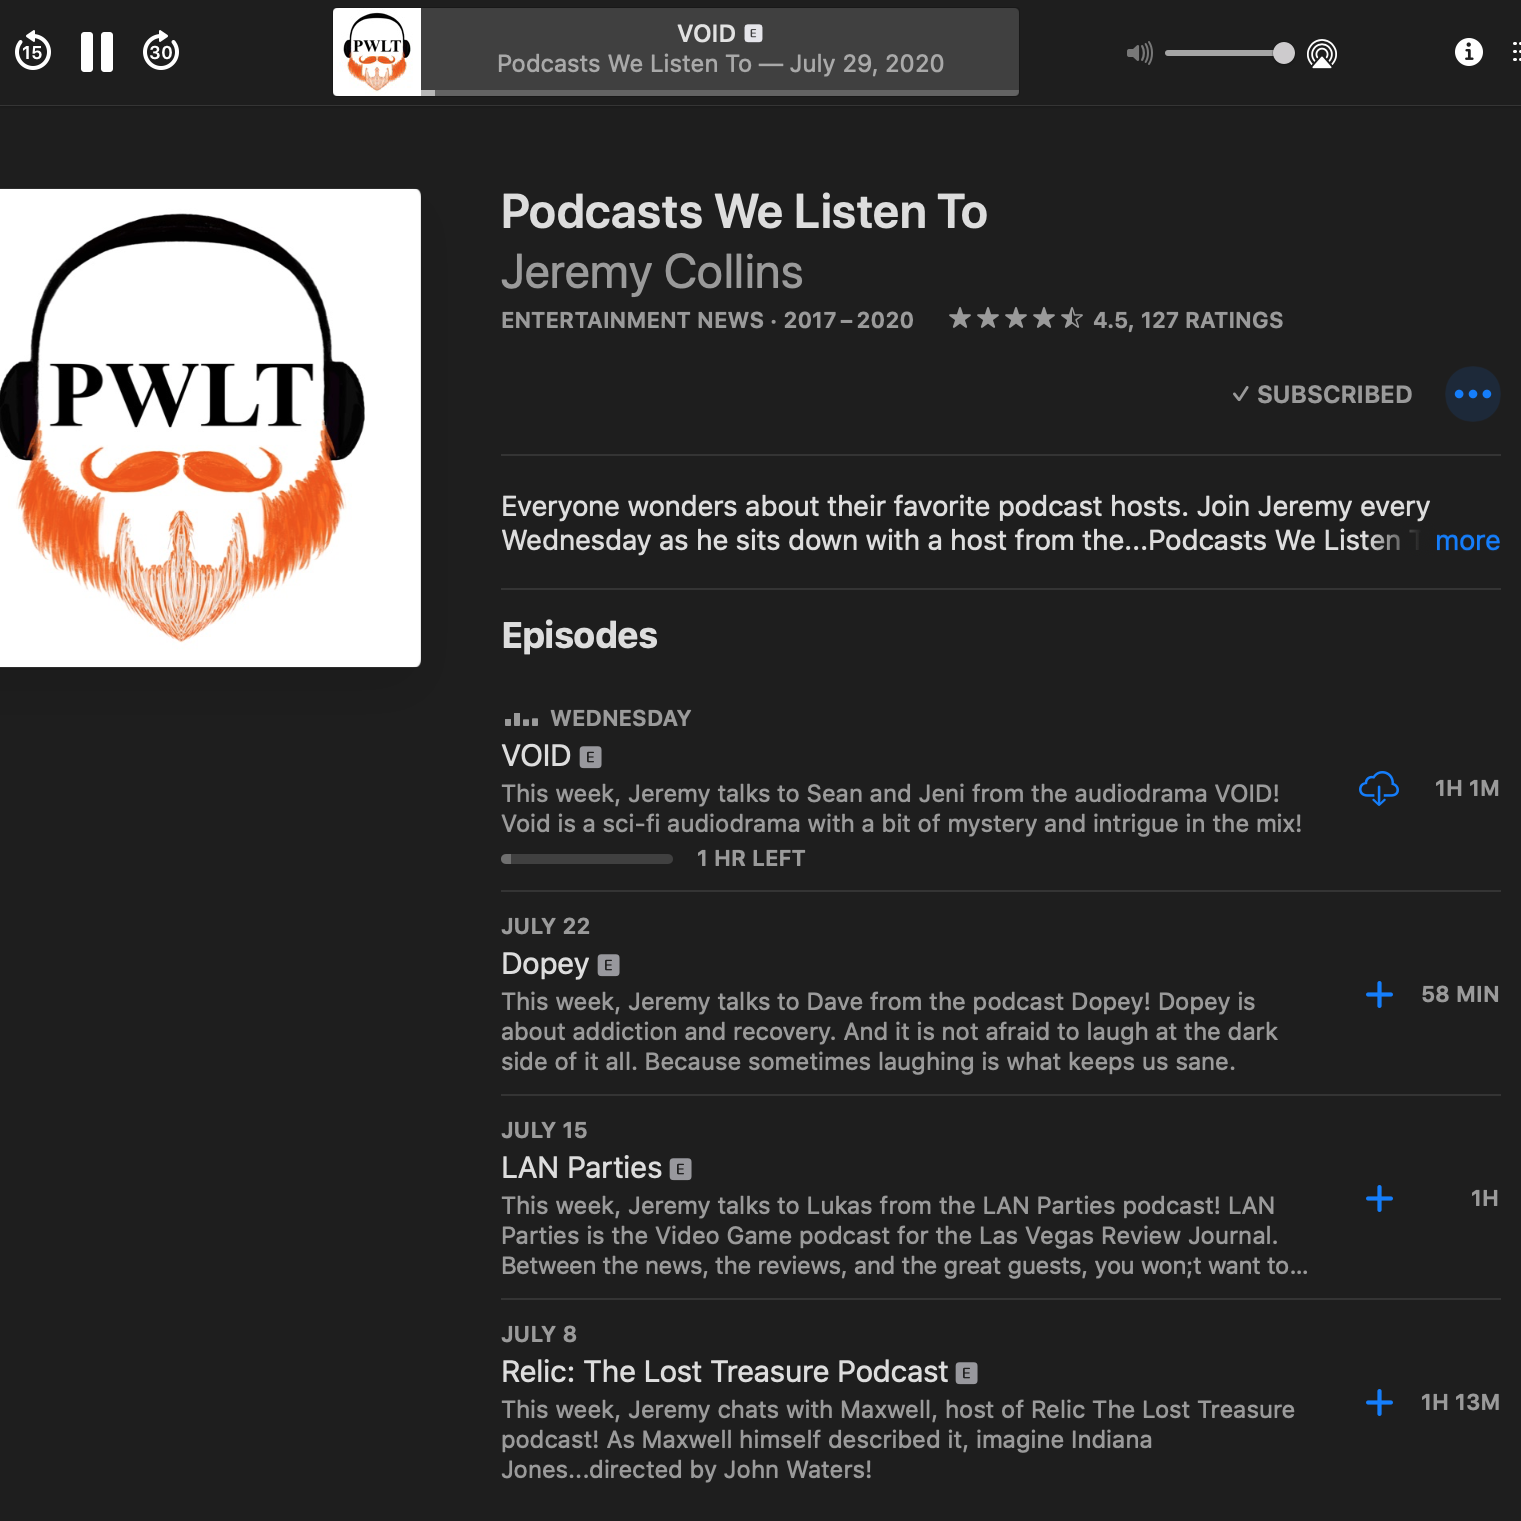
Task: Open the grid menu at top right
Action: pos(1517,51)
